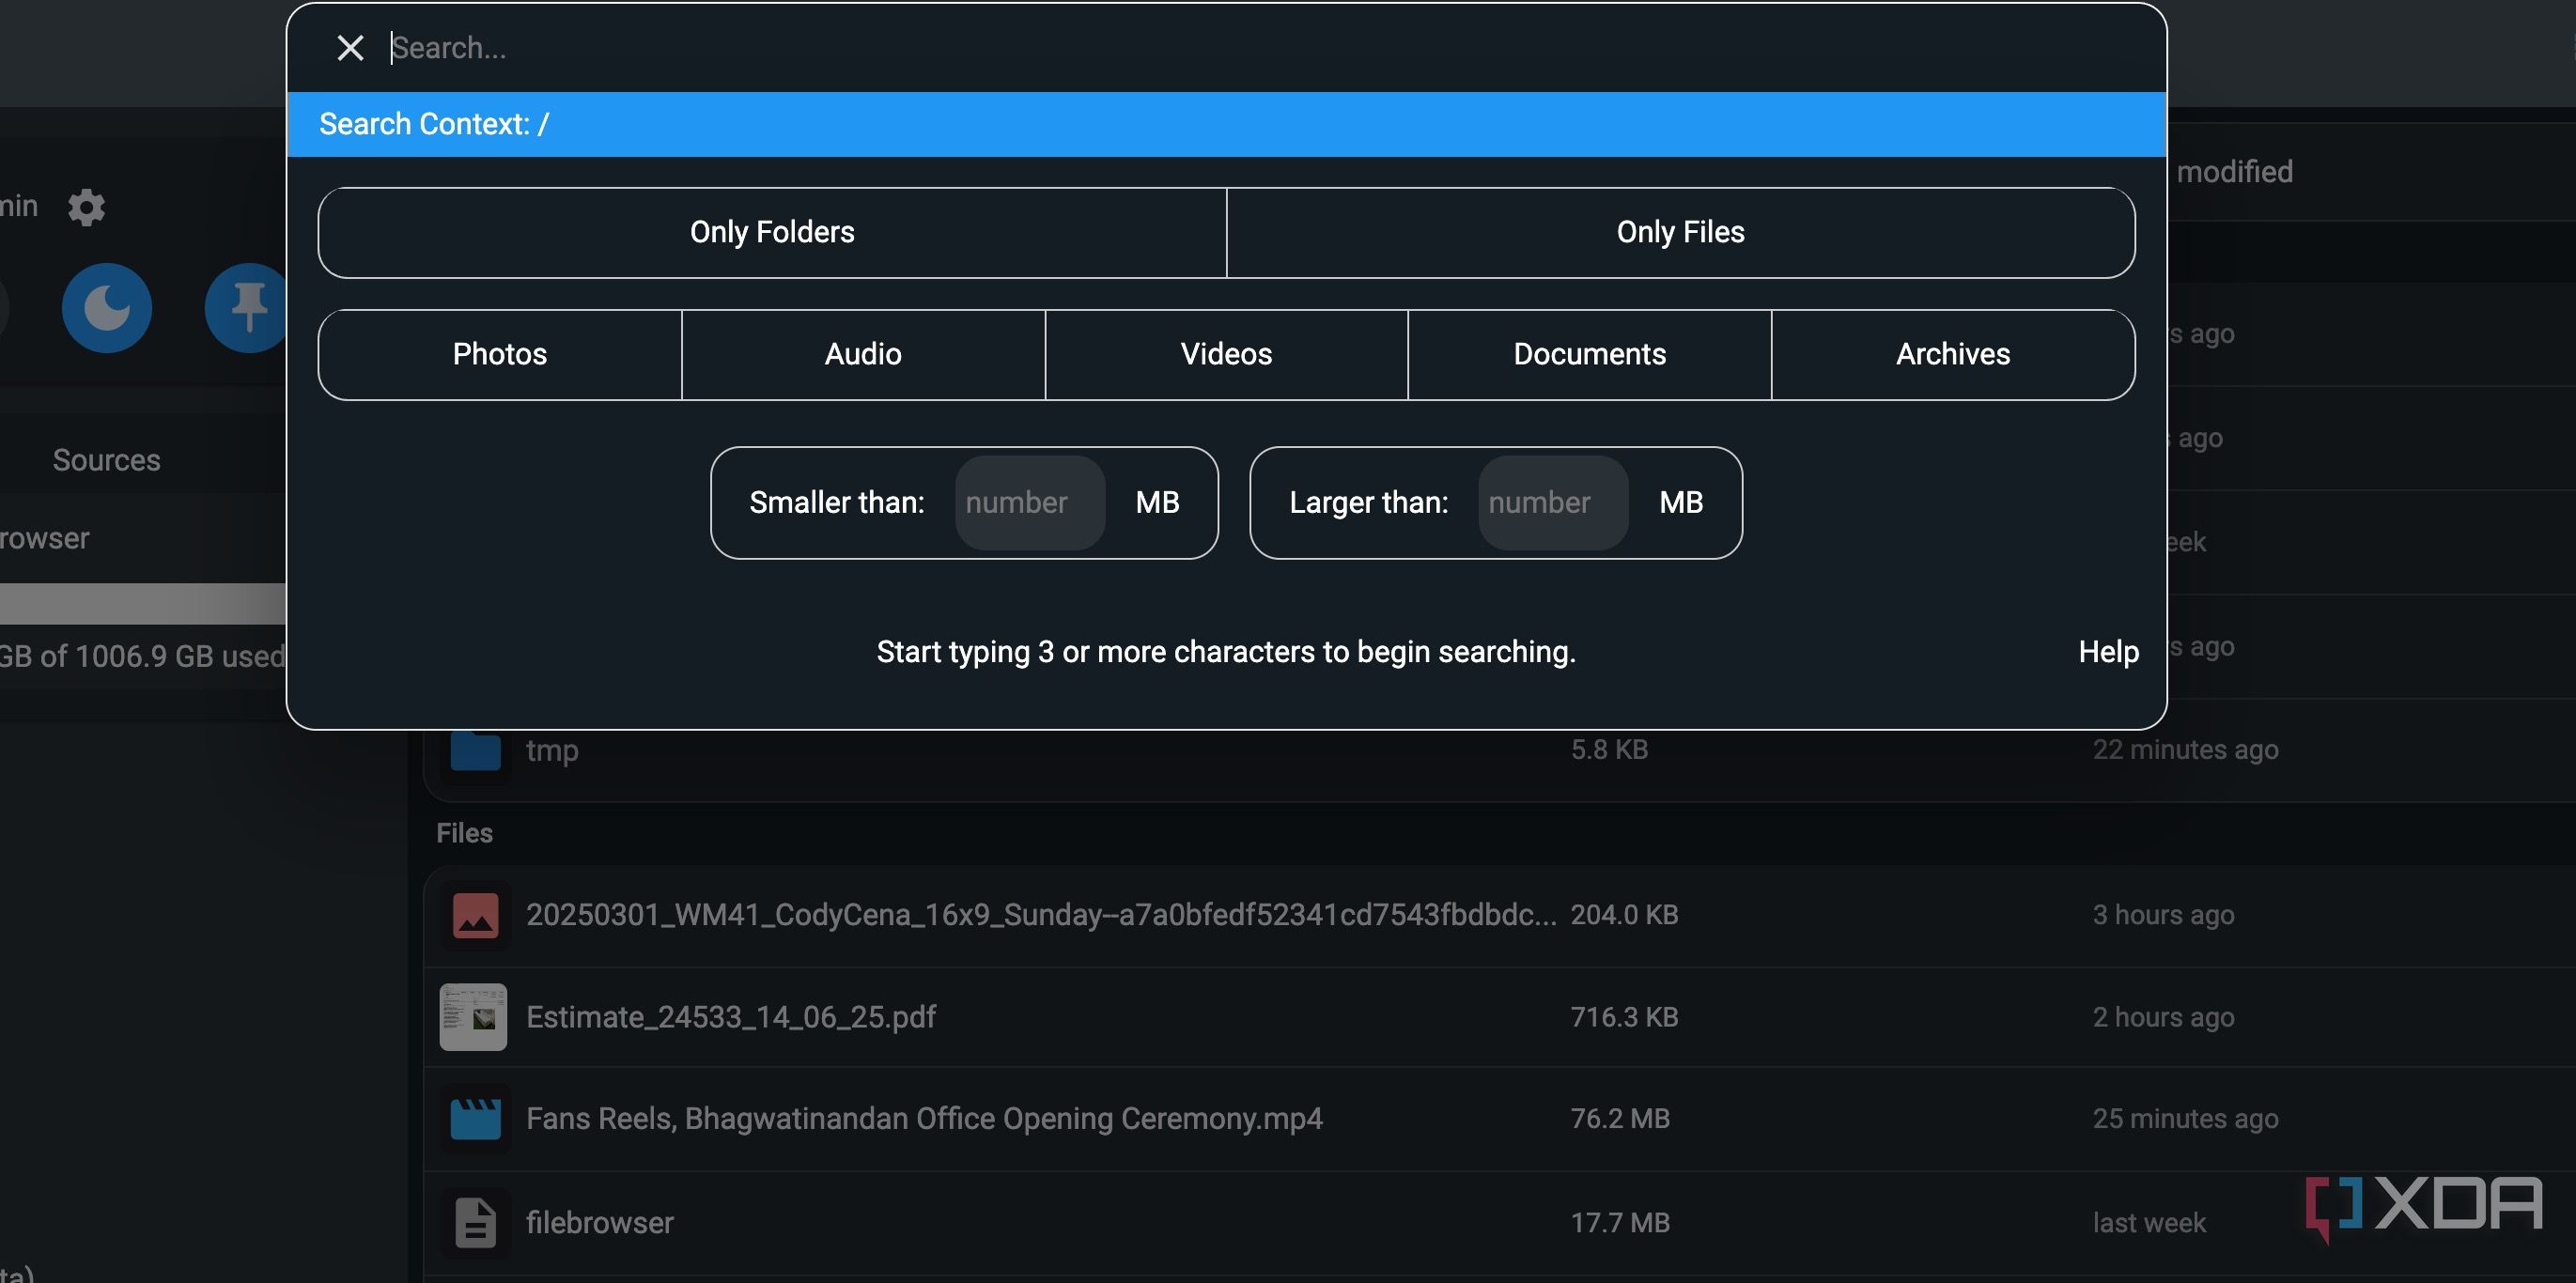Click the 204.0 KB size cell
Screen dimensions: 2576x1283
1624,915
